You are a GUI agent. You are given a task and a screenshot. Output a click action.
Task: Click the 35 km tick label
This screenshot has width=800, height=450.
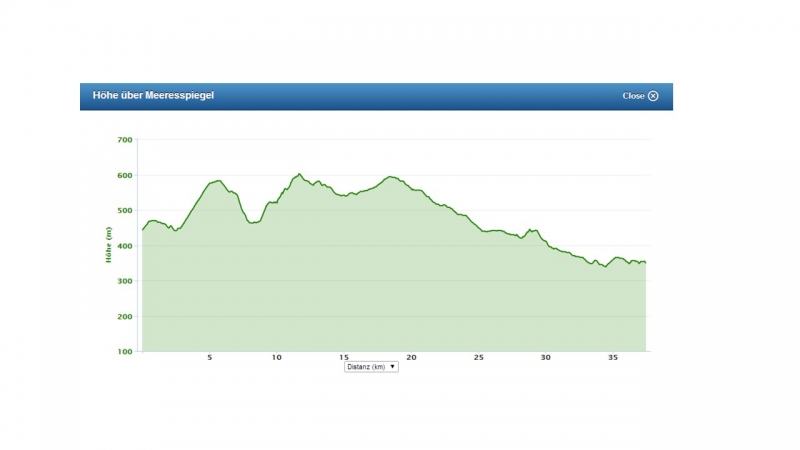point(613,358)
